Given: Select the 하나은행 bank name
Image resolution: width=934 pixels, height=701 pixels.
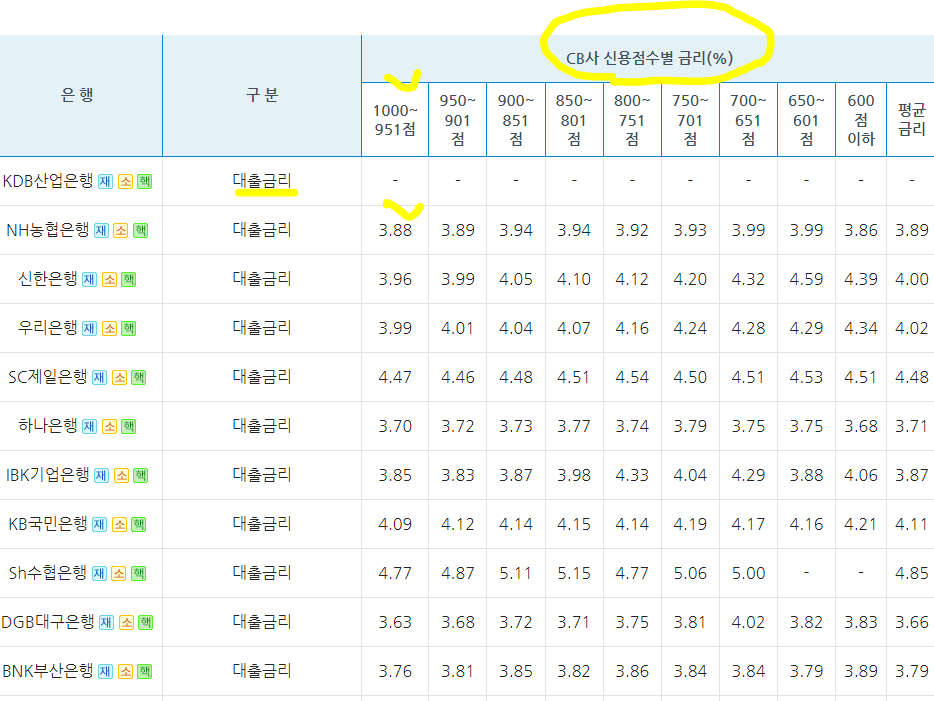Looking at the screenshot, I should [48, 426].
